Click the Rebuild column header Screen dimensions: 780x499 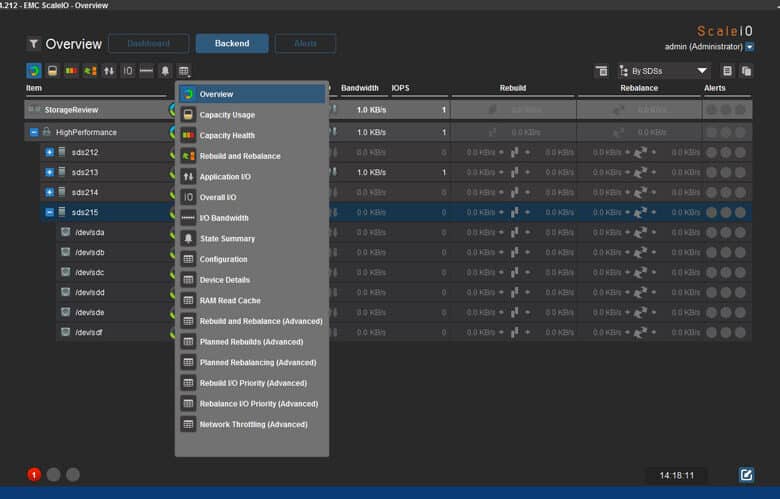(x=512, y=88)
